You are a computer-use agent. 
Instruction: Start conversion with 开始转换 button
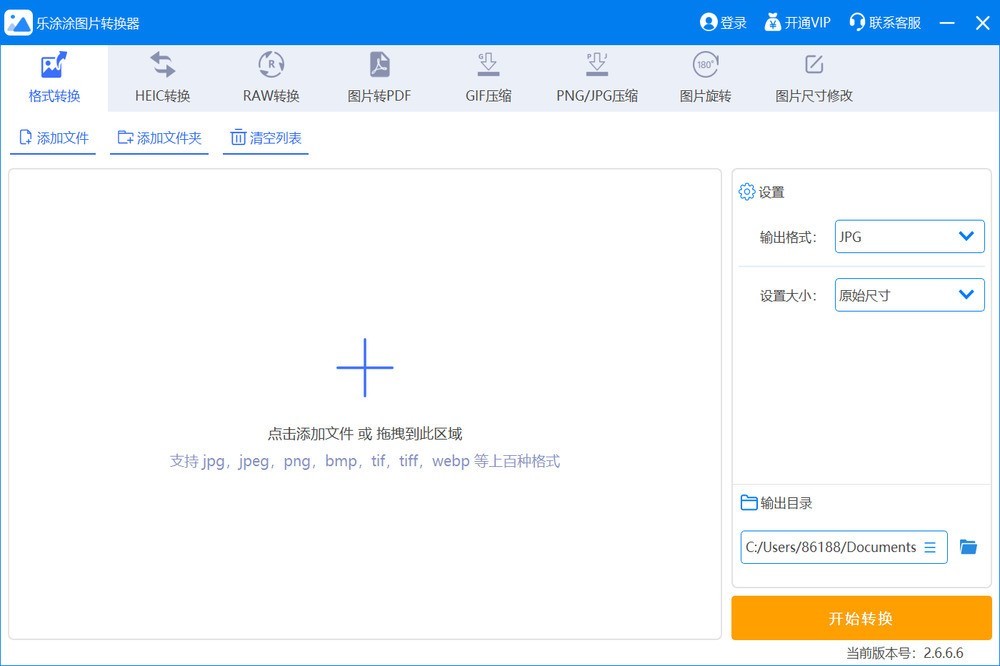861,618
